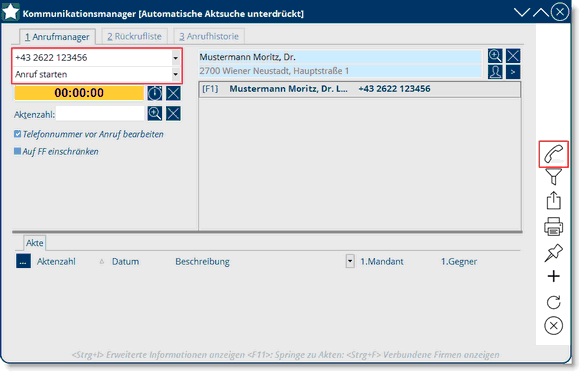Viewport: 581px width, 373px height.
Task: Clear Aktenzahl with X icon beside its magnifier
Action: click(173, 113)
